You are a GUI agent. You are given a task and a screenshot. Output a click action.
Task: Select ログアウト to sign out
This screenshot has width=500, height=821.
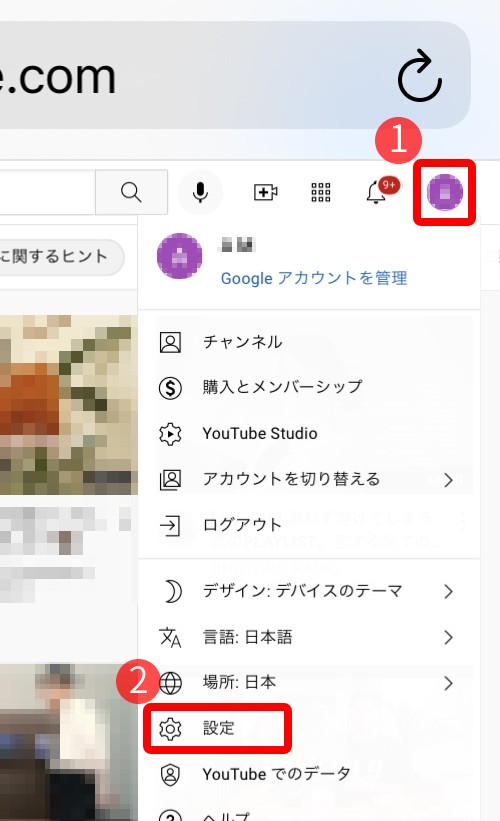309,525
